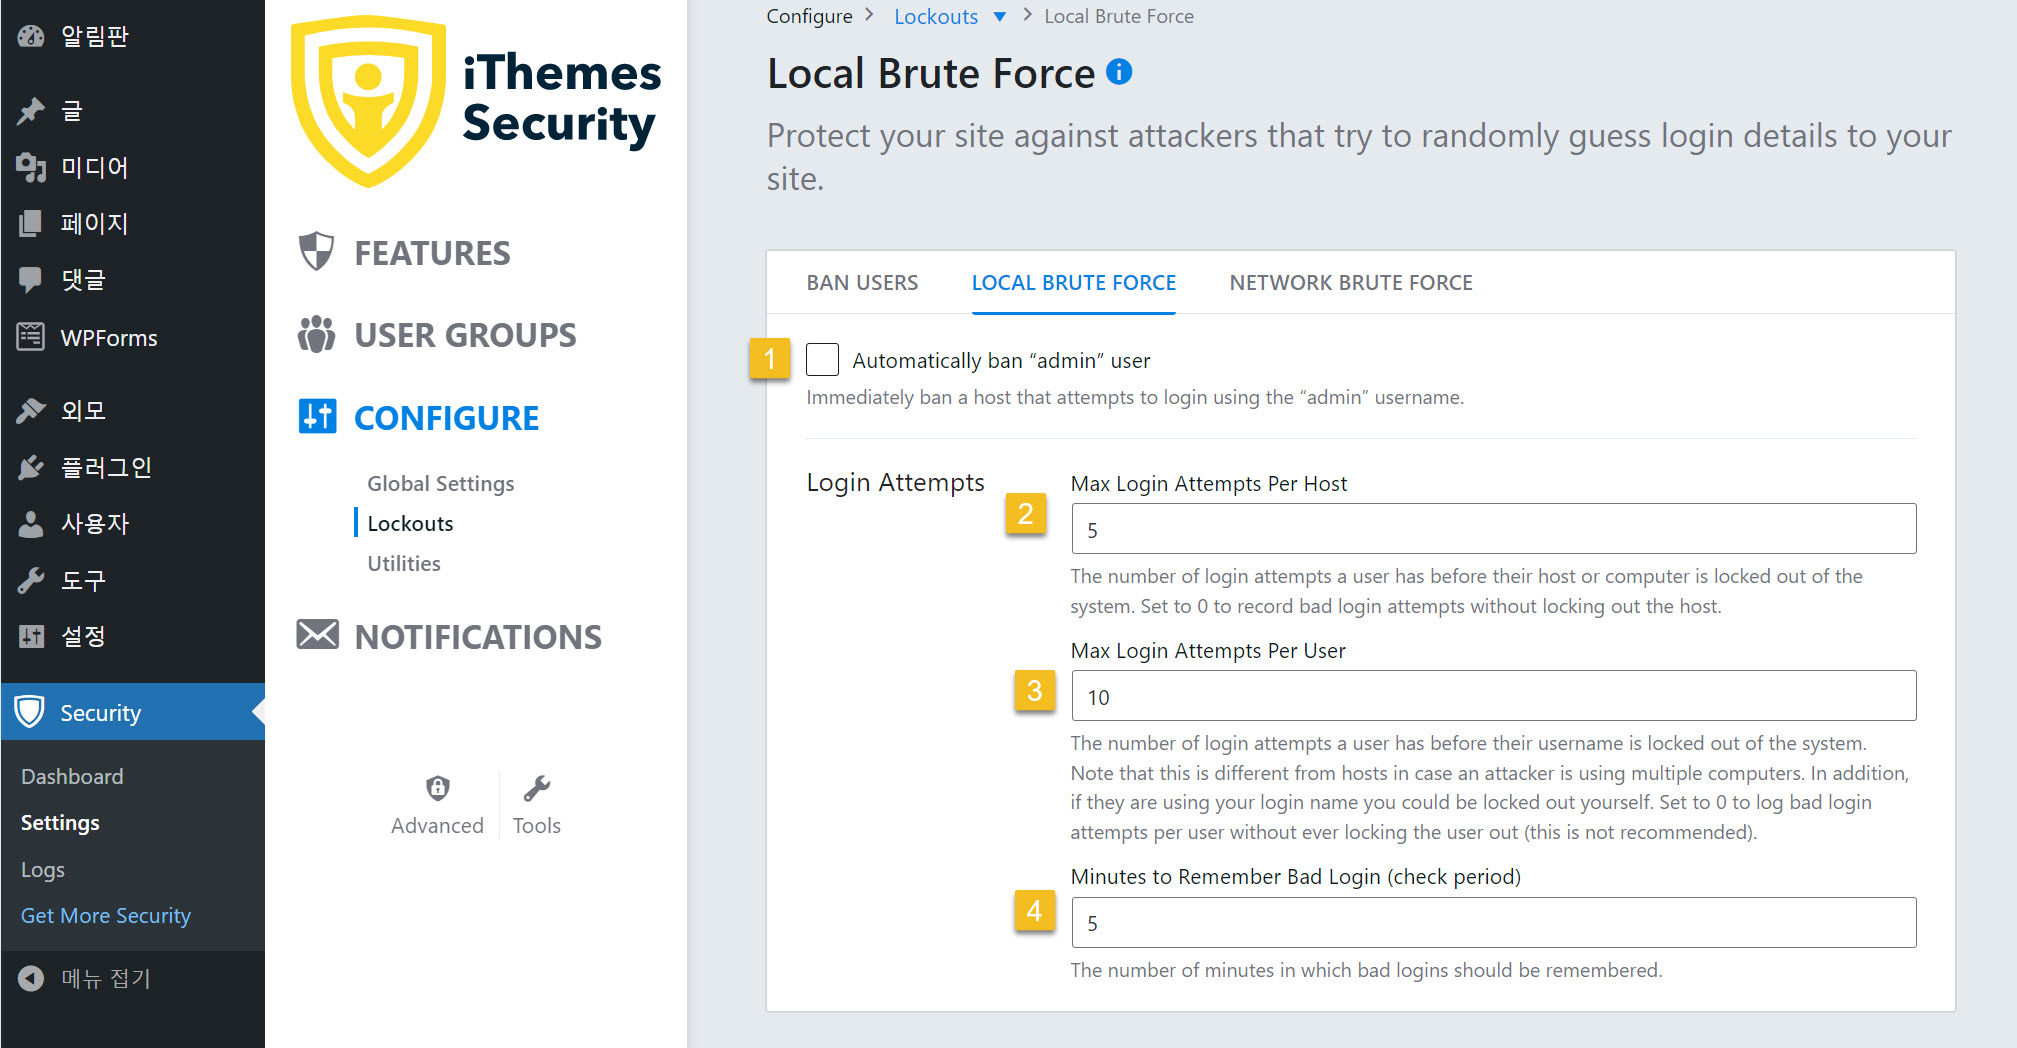The width and height of the screenshot is (2017, 1048).
Task: Click the Minutes to Remember Bad Login field
Action: [x=1494, y=922]
